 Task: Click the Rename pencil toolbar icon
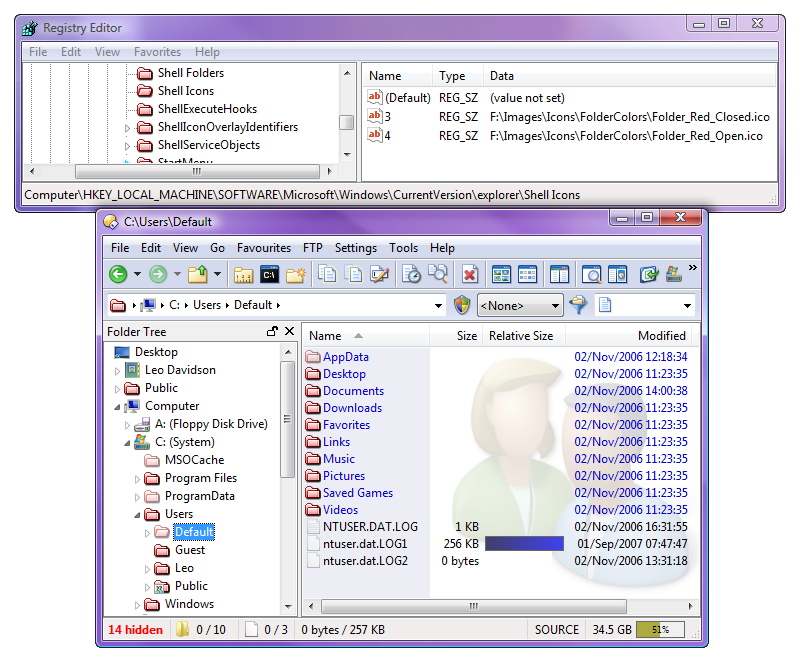point(380,274)
